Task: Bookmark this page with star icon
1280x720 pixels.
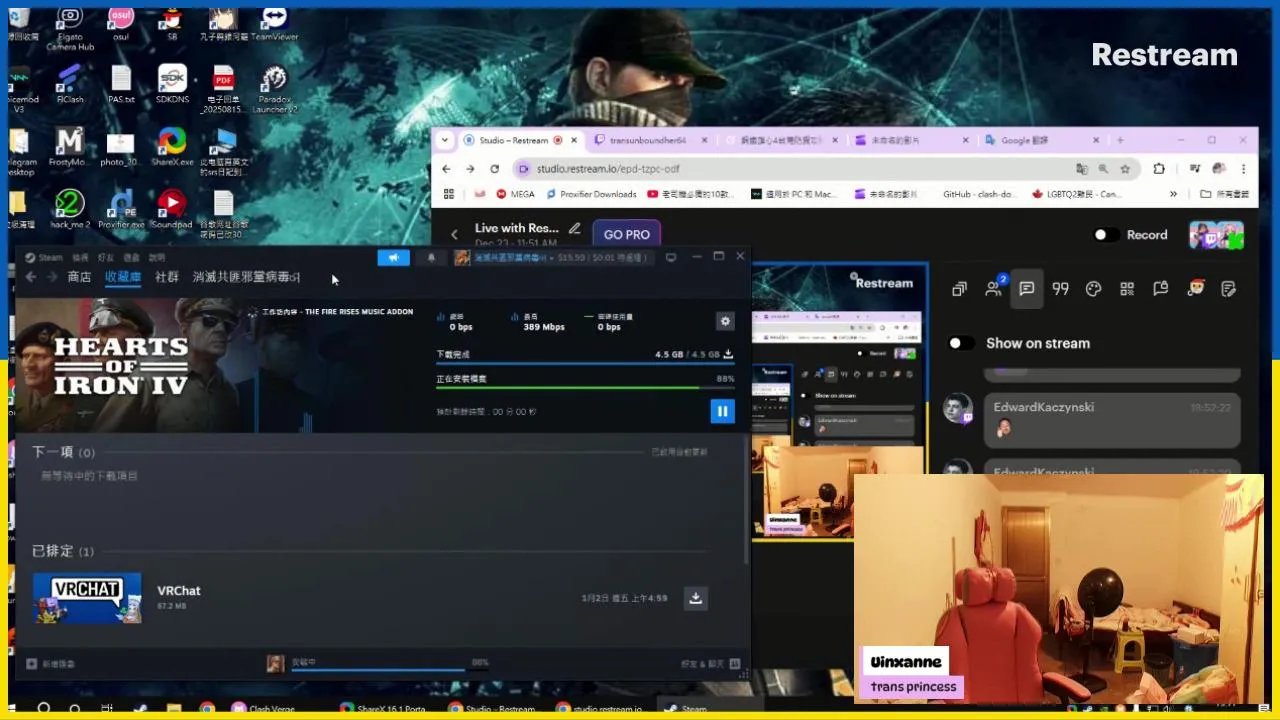Action: click(1125, 169)
